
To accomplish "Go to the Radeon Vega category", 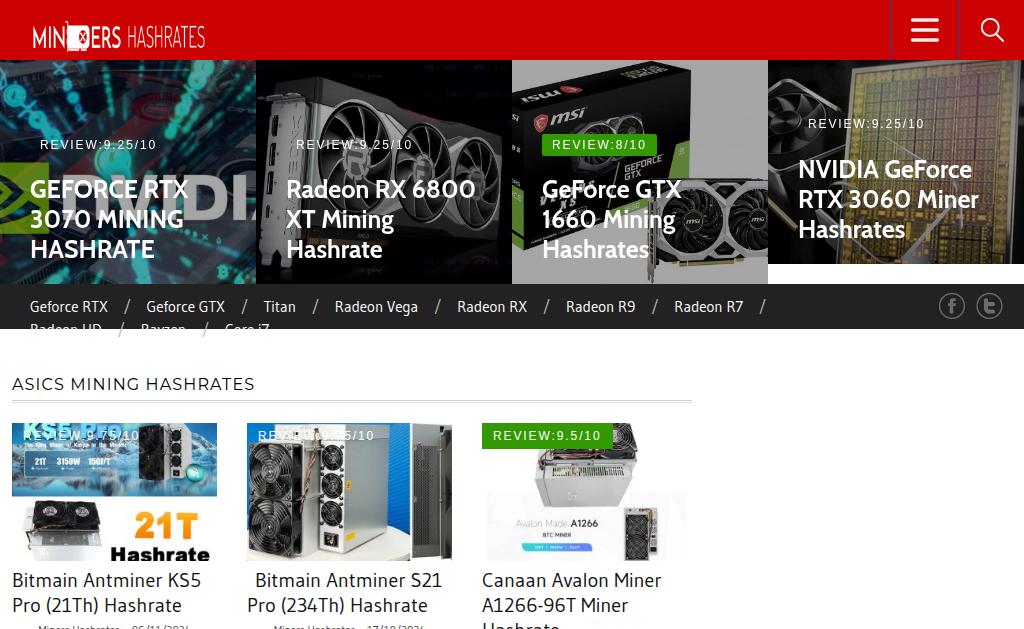I will [x=376, y=306].
